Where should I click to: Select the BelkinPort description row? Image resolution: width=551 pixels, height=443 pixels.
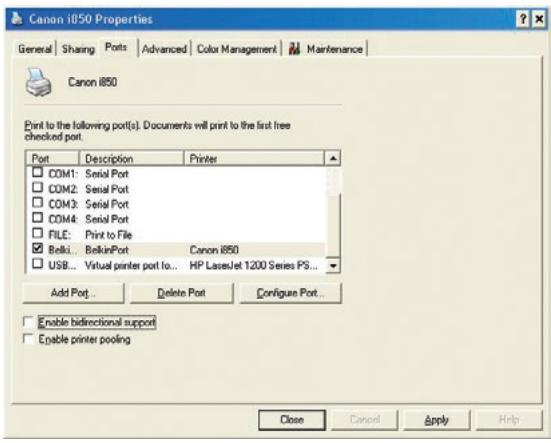tap(107, 250)
